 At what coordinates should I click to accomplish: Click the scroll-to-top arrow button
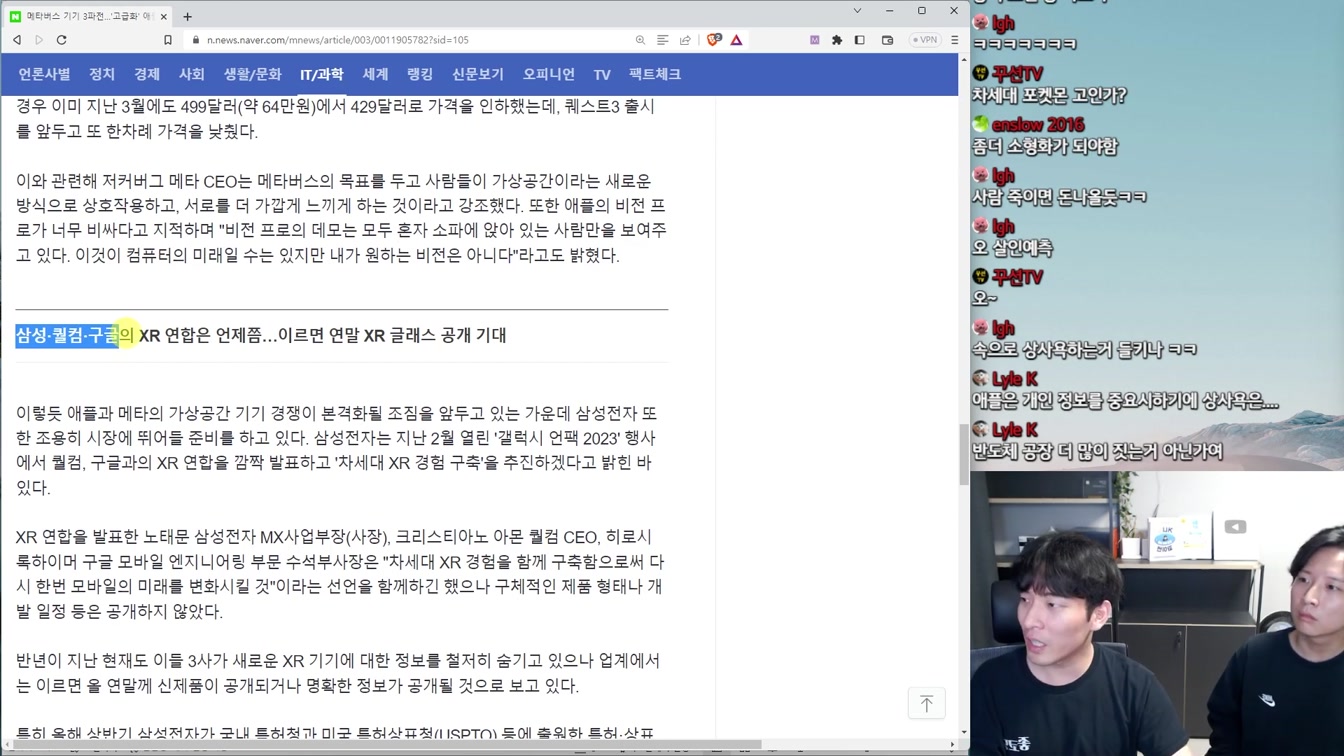tap(927, 703)
